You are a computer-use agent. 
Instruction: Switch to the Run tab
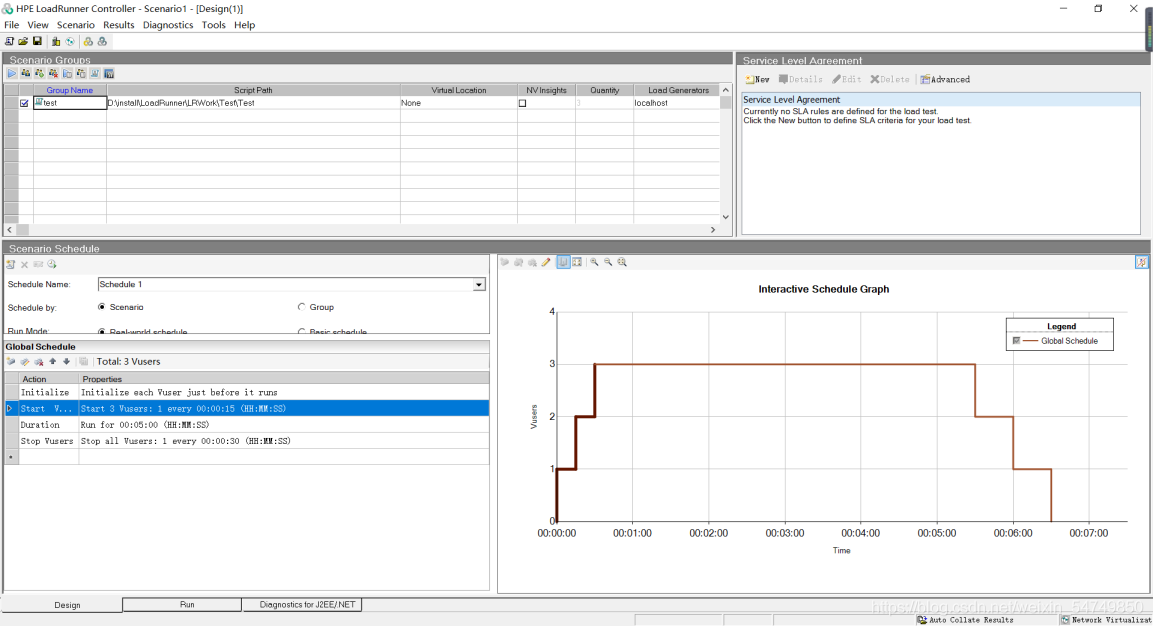187,605
